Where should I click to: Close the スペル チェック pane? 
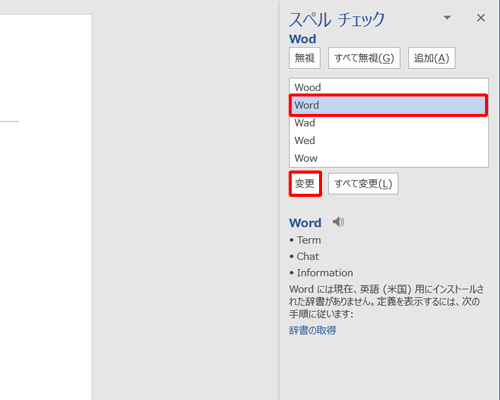(x=481, y=18)
